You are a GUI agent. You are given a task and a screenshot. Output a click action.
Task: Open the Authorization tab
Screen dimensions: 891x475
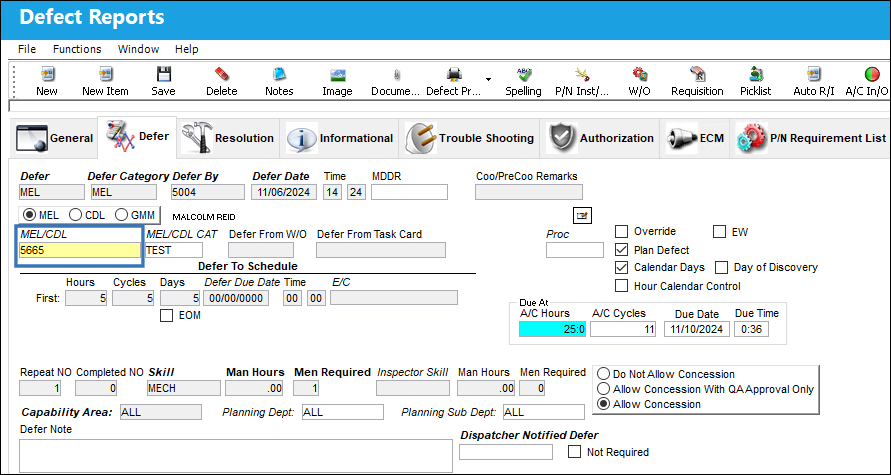click(600, 138)
